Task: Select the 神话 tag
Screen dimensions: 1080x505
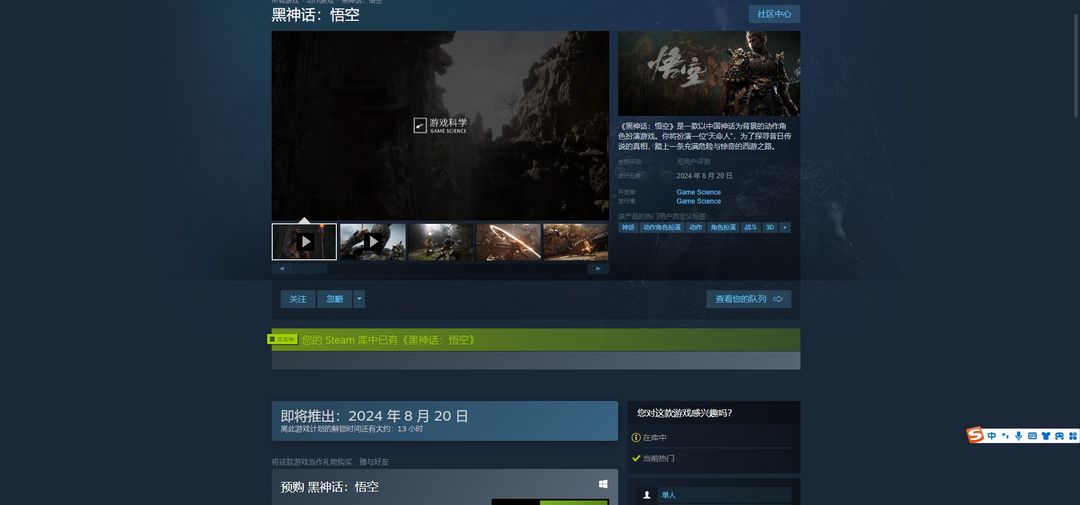Action: coord(628,227)
